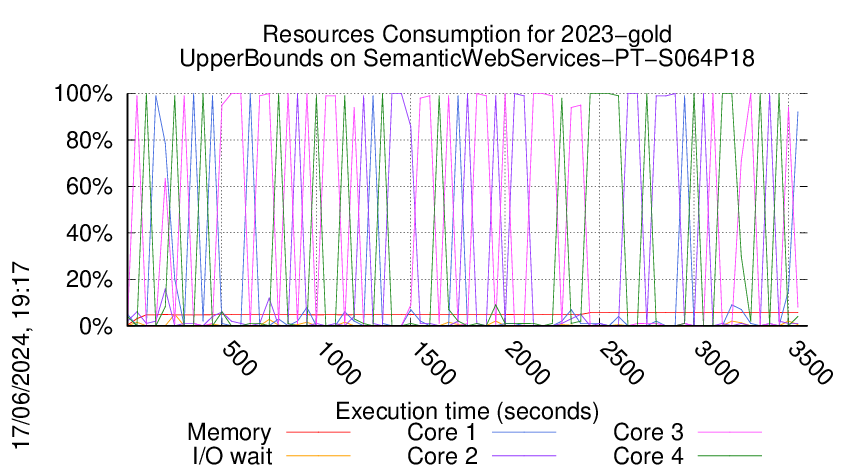Click the 3000 x-axis tick label
The height and width of the screenshot is (475, 850).
click(x=716, y=364)
